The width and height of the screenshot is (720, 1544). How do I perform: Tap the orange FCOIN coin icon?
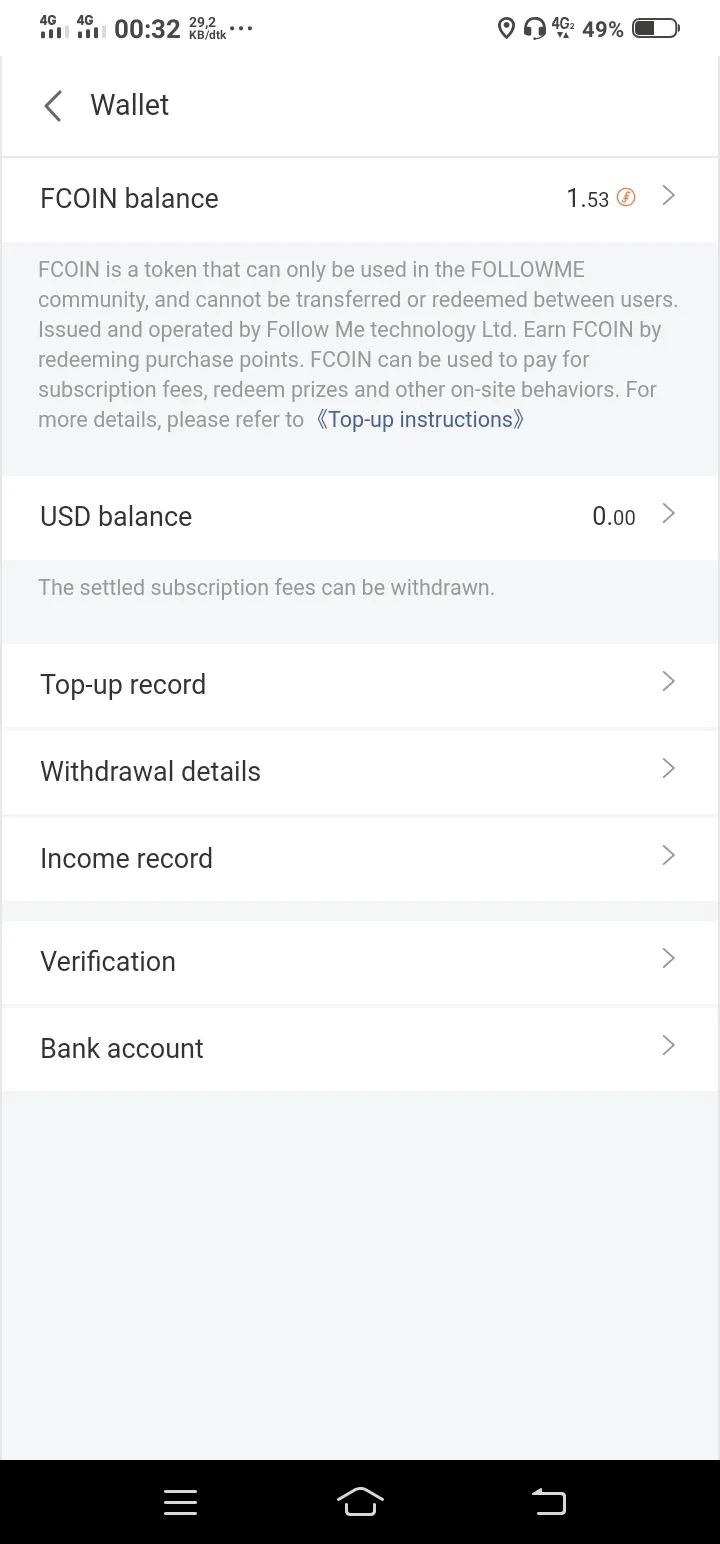626,198
